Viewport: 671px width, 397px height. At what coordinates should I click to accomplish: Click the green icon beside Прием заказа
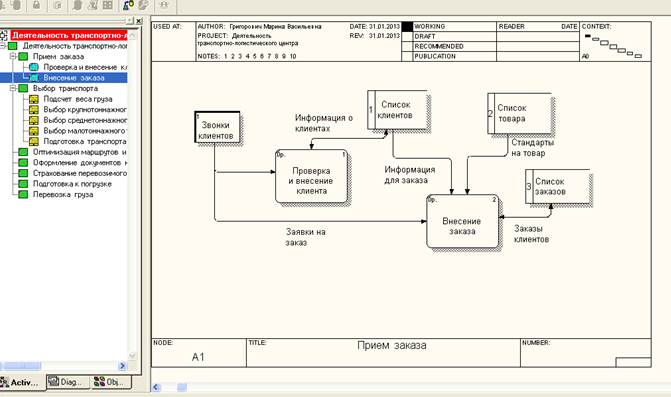23,56
